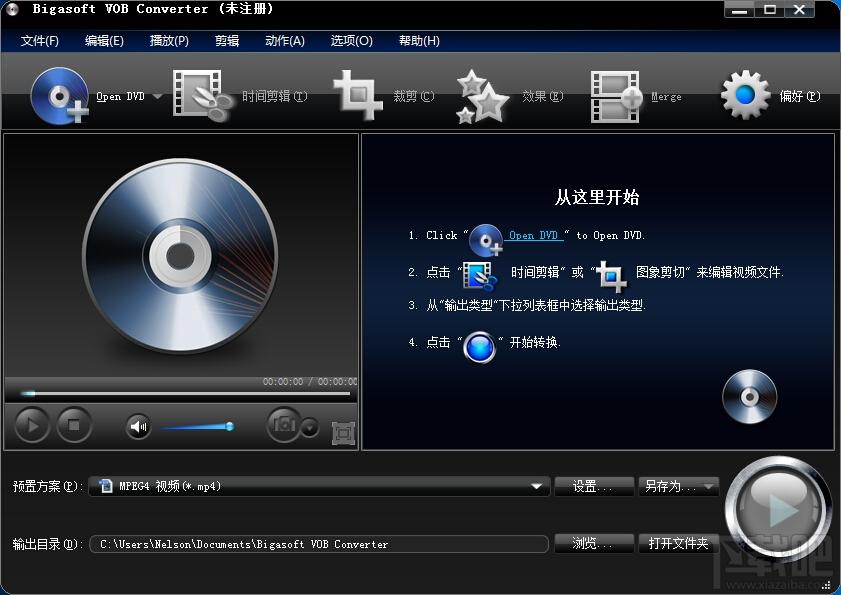Click the 时间剪辑(T) toolbar label
This screenshot has height=595, width=841.
(x=275, y=97)
